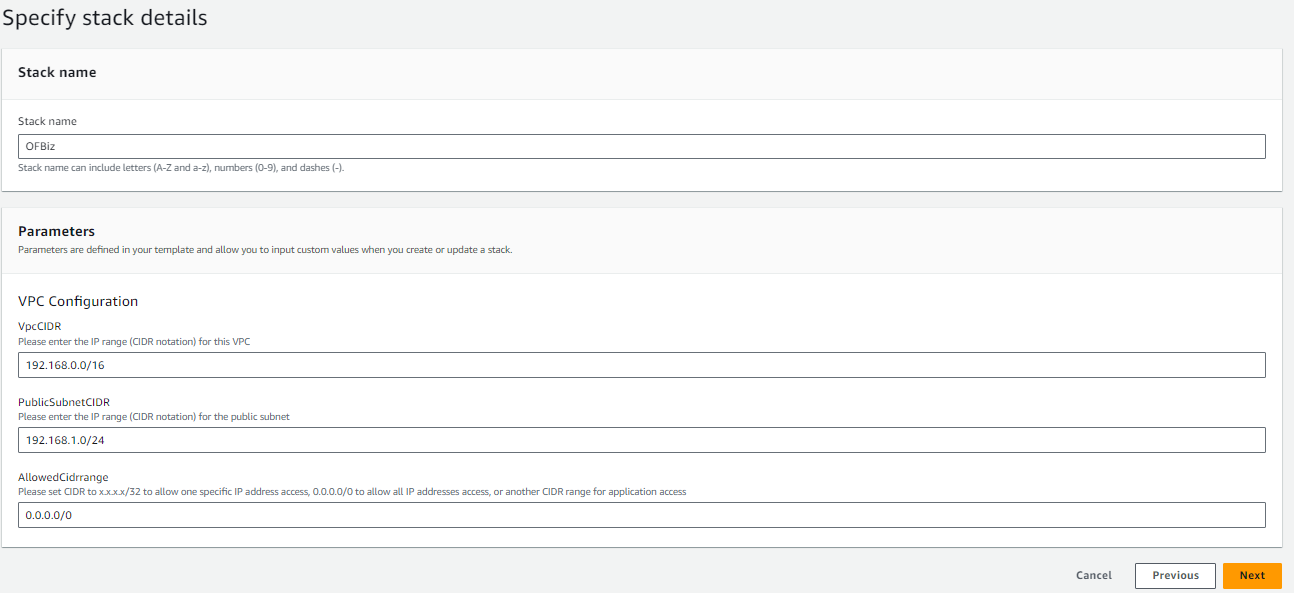Select the 'VPC Configuration' subheading

(x=78, y=301)
